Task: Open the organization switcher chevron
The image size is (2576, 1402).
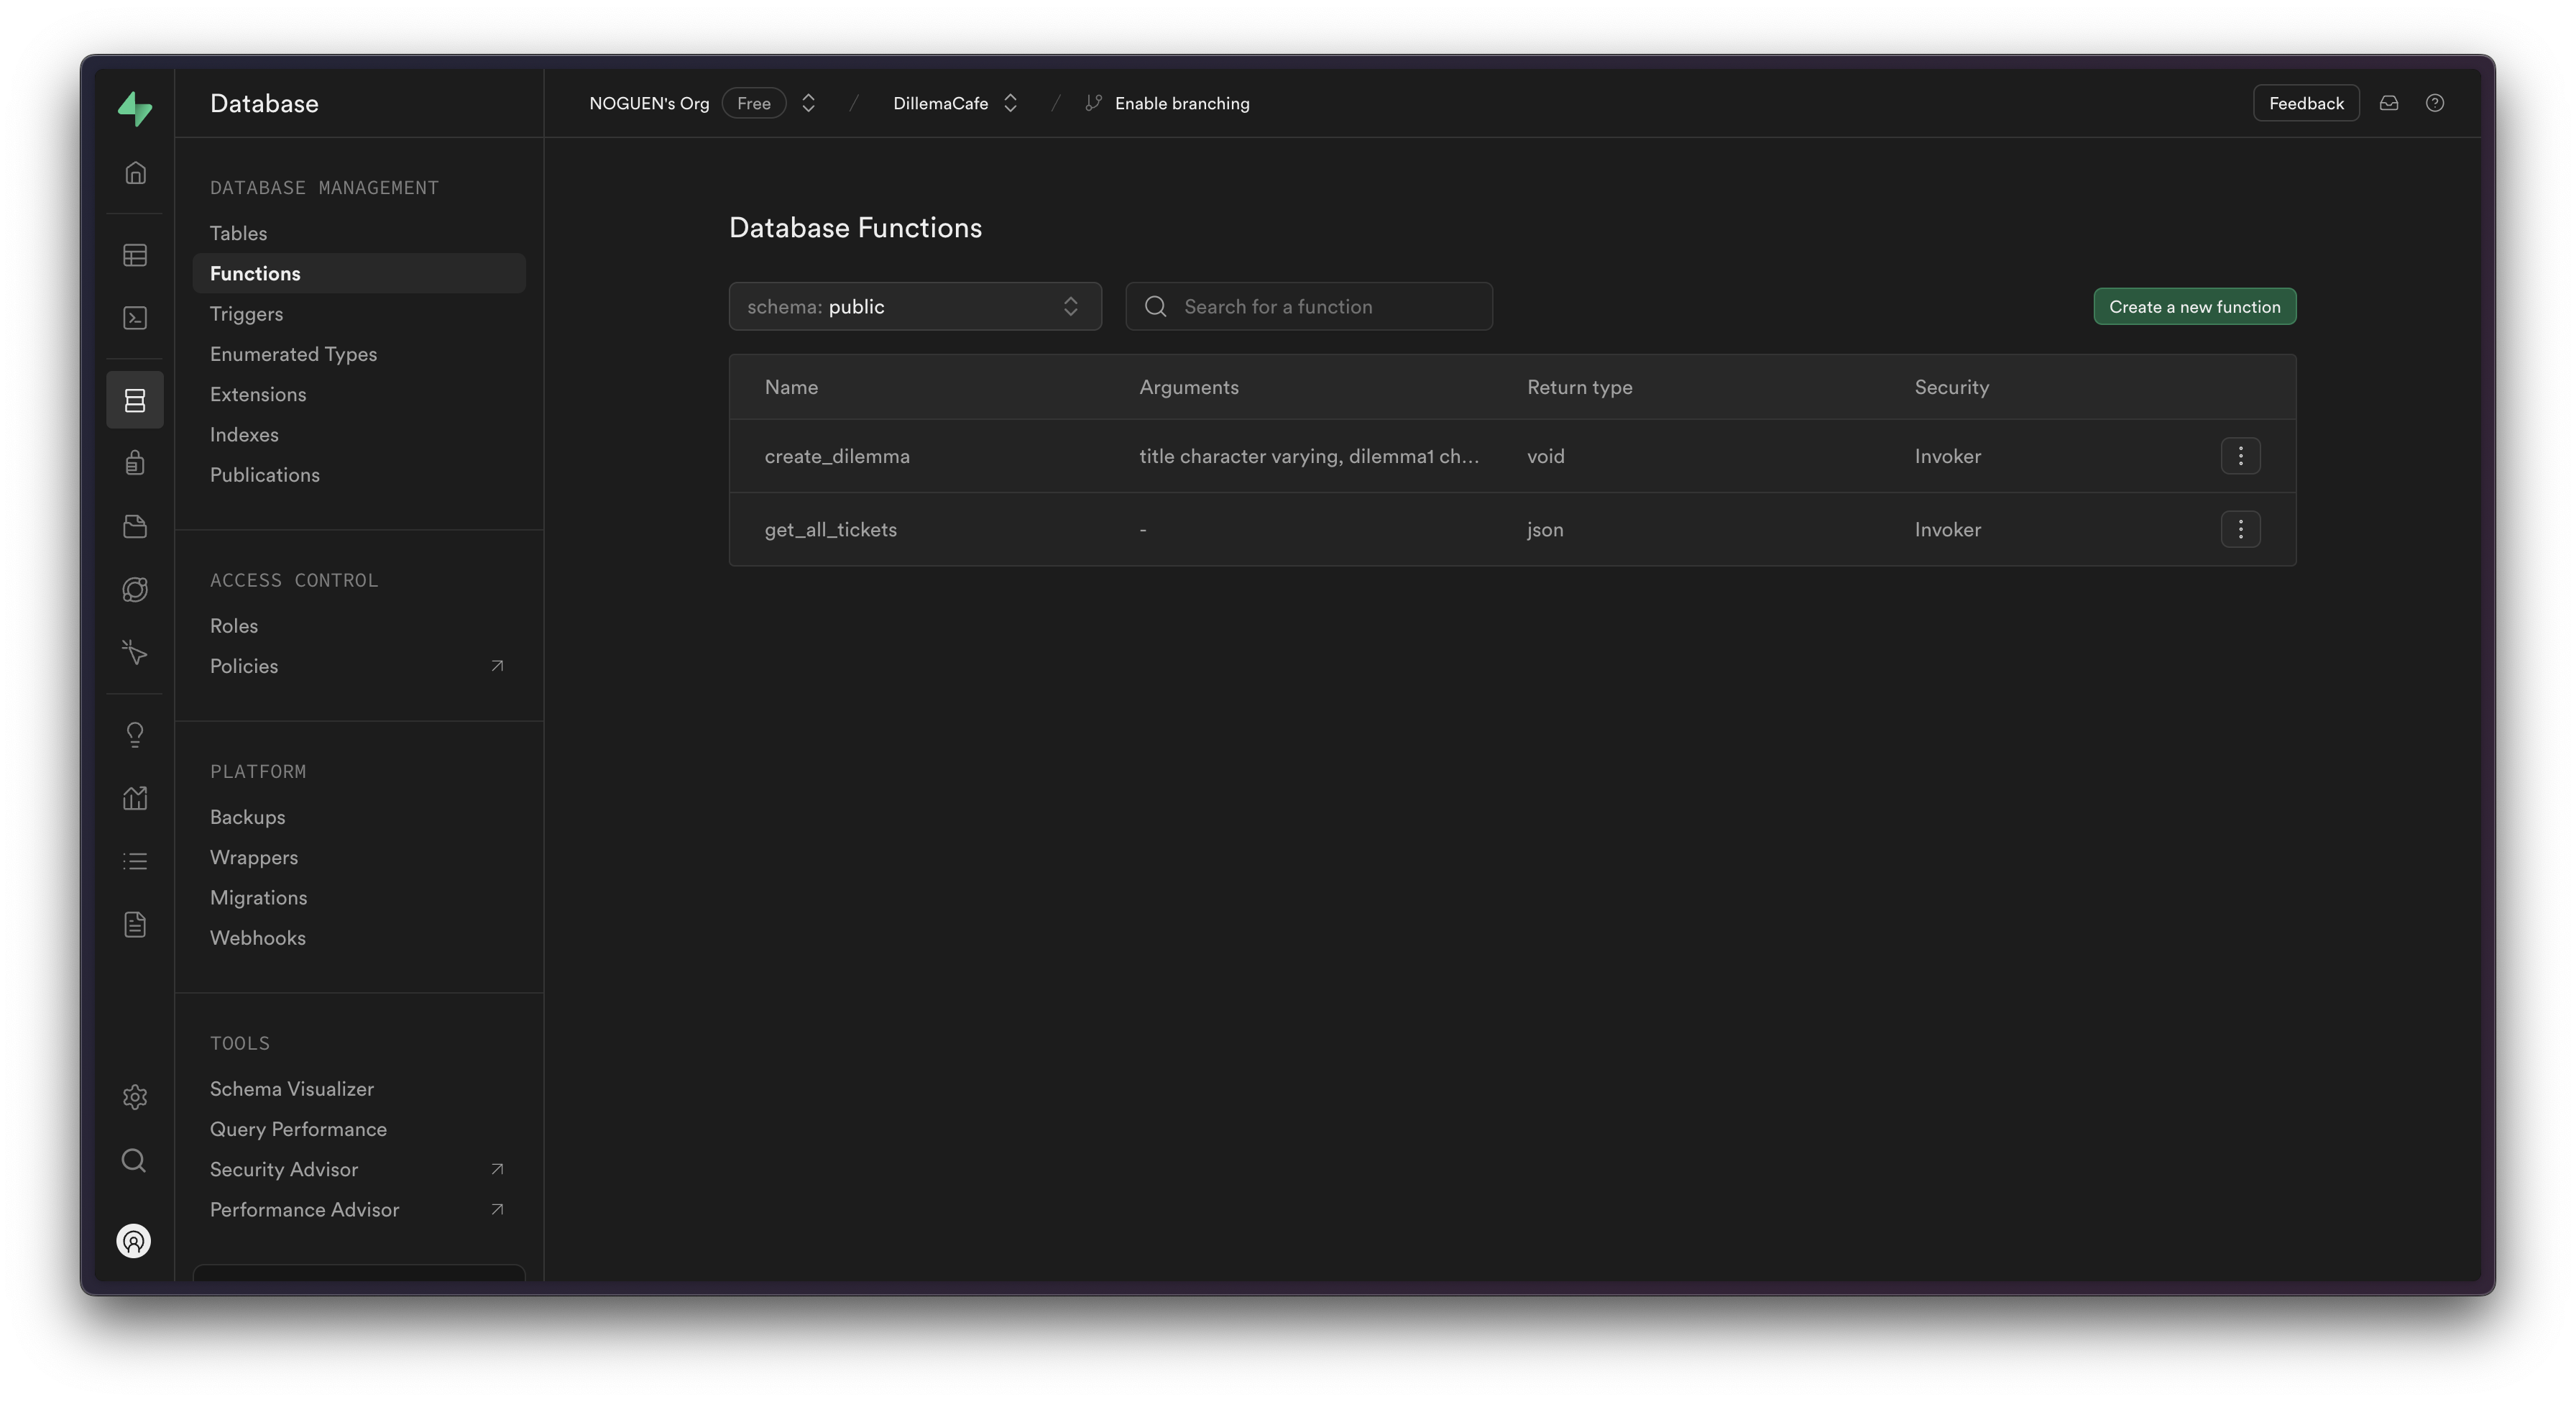Action: 808,103
